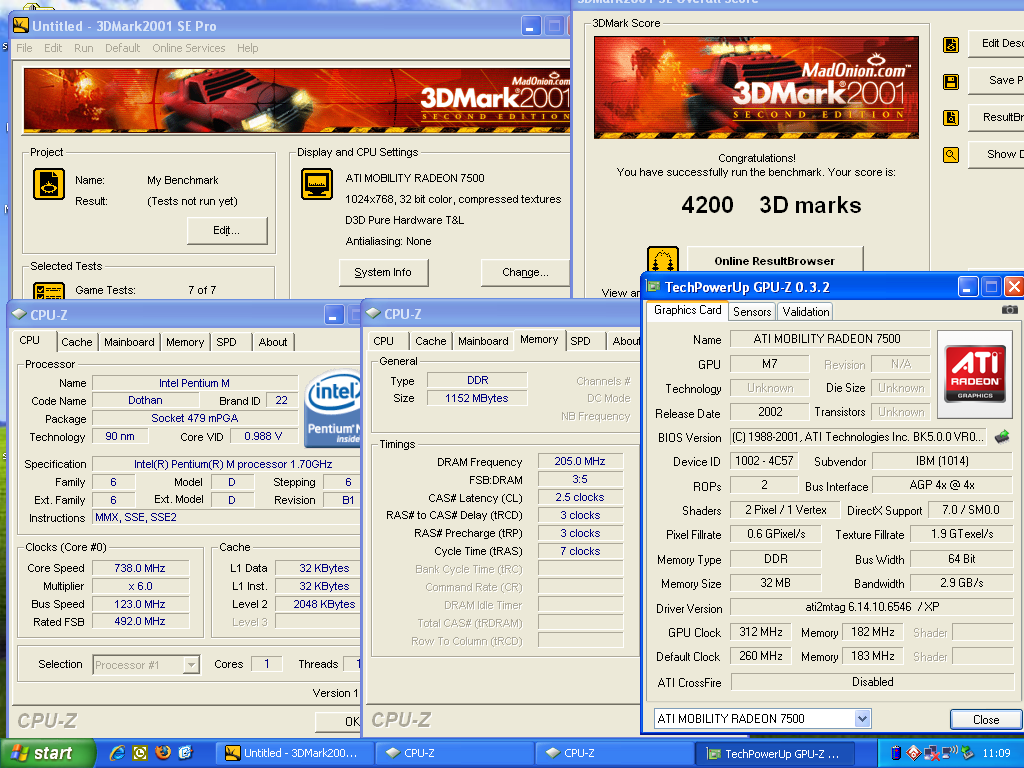Viewport: 1024px width, 768px height.
Task: Open Cache tab in Memory CPU-Z window
Action: click(x=430, y=341)
